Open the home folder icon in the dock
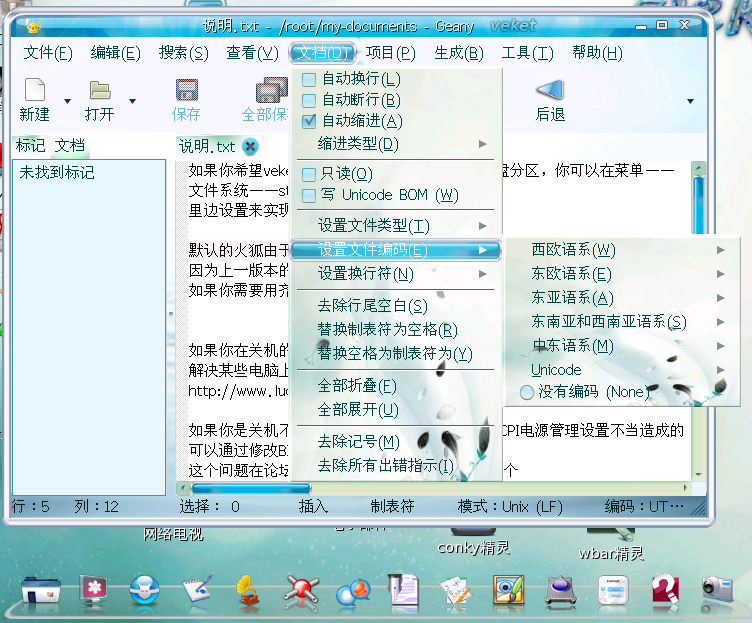Screen dimensions: 752x623 [41, 589]
